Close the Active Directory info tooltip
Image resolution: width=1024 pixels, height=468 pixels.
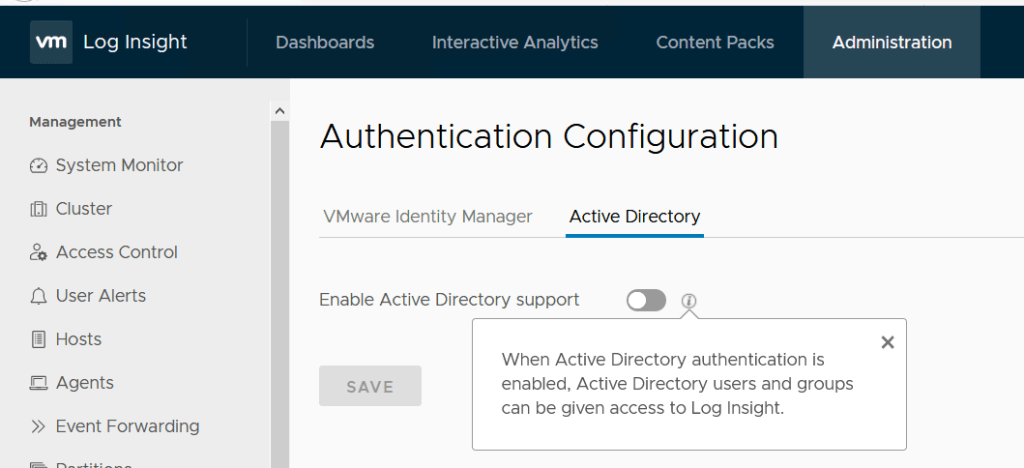tap(887, 342)
